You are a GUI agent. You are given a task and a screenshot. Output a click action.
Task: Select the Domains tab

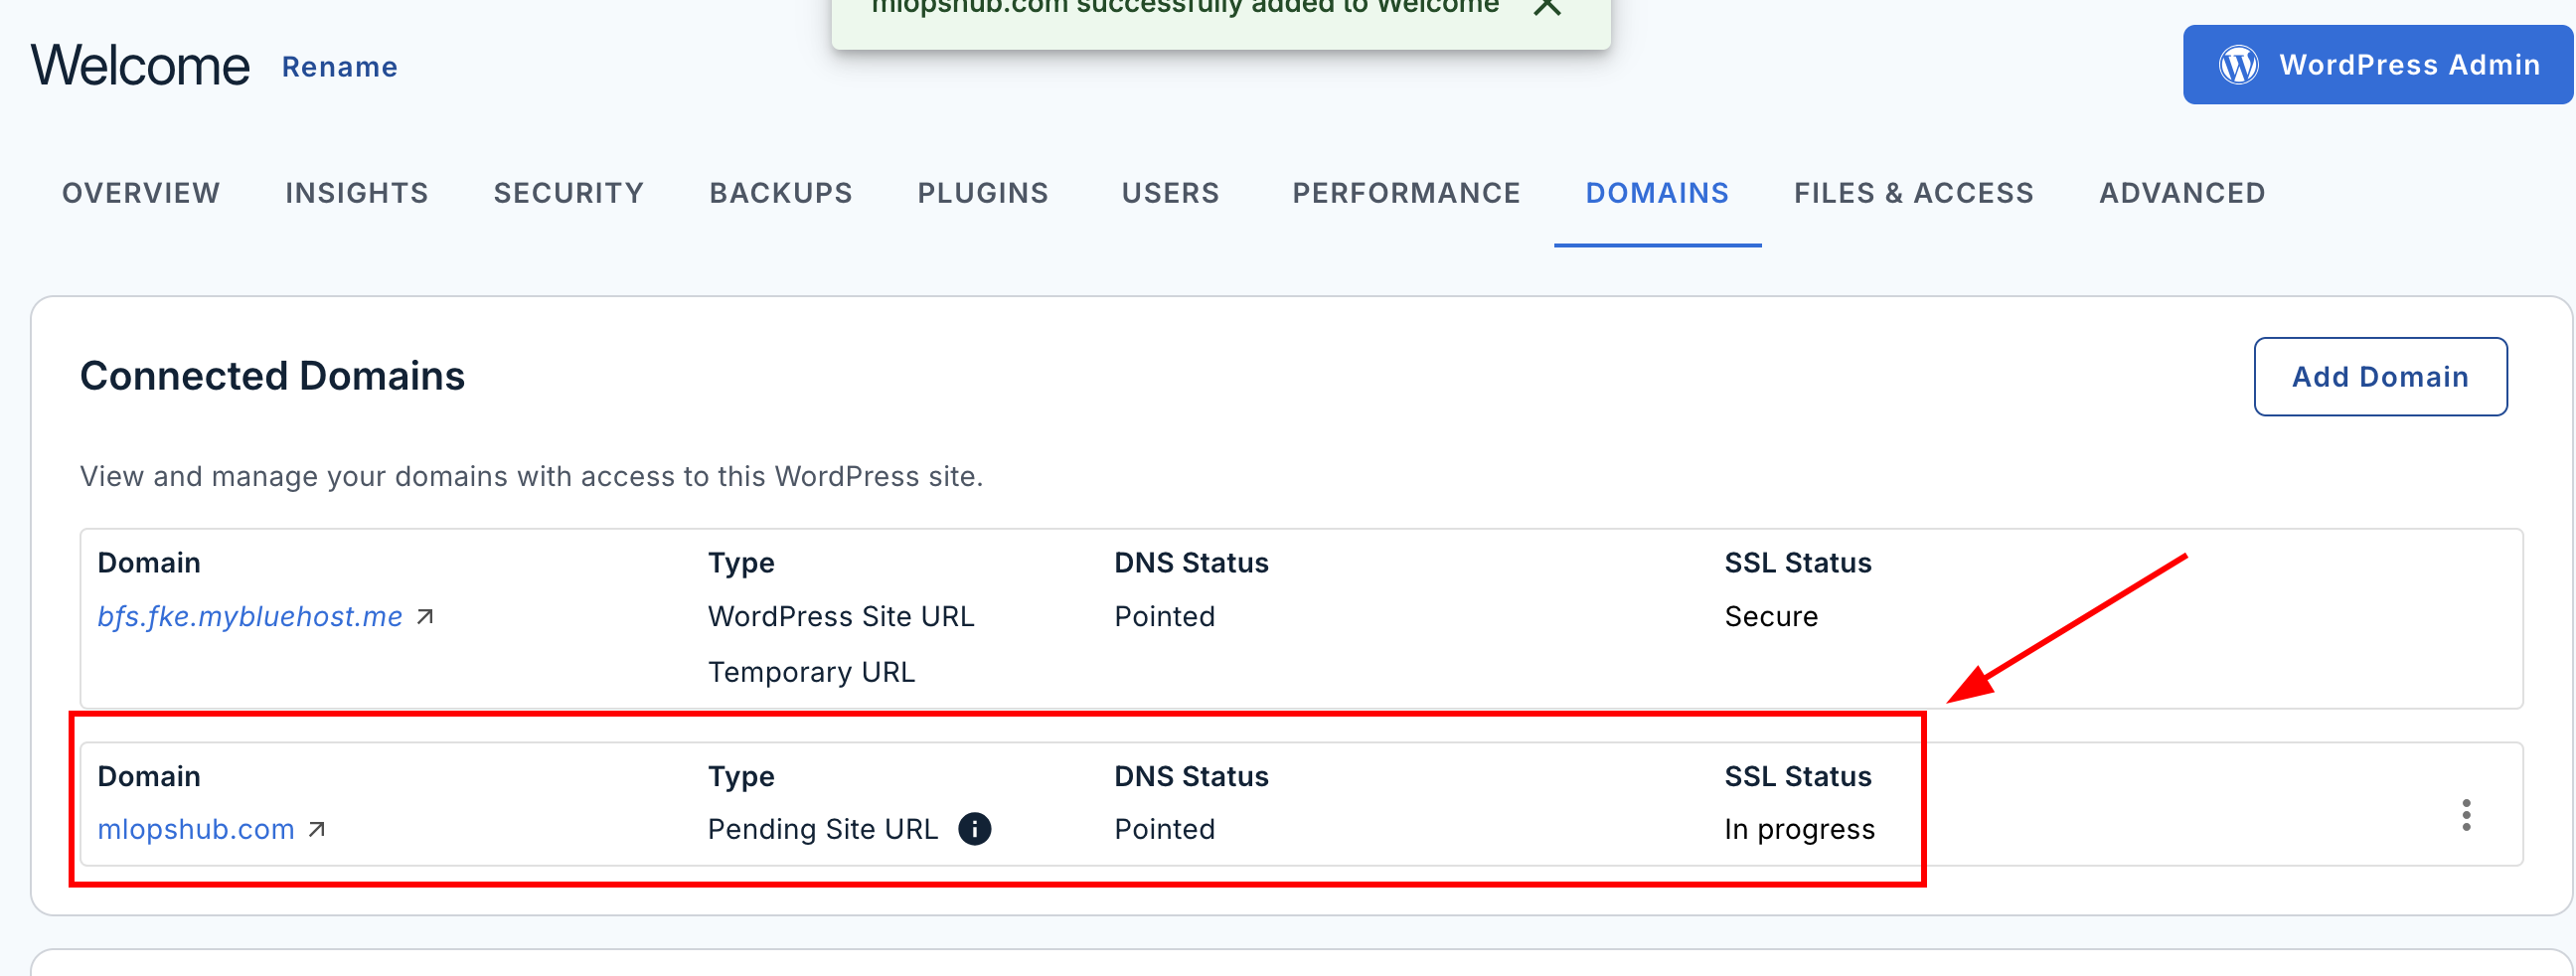click(1657, 193)
